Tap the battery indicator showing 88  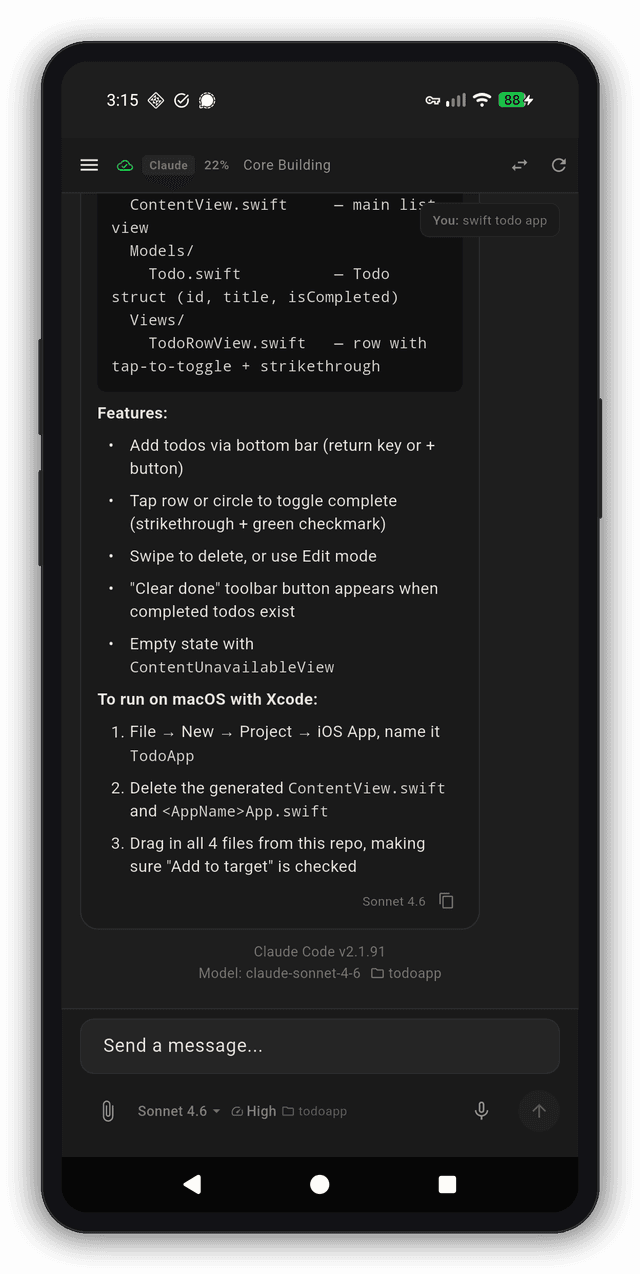[512, 100]
